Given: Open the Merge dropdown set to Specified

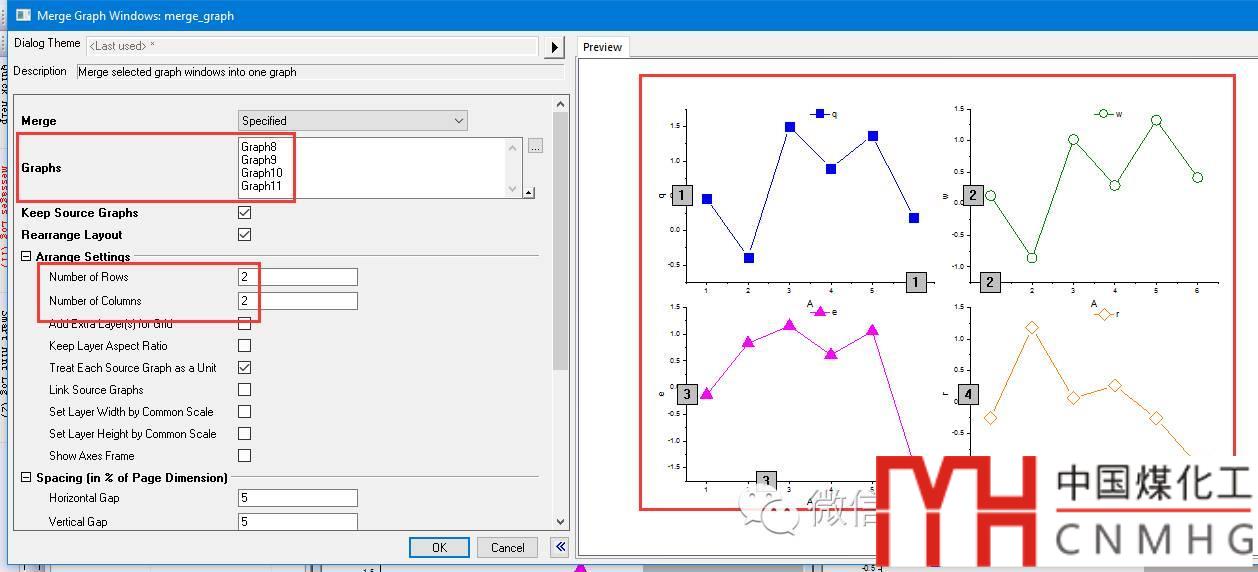Looking at the screenshot, I should (352, 120).
